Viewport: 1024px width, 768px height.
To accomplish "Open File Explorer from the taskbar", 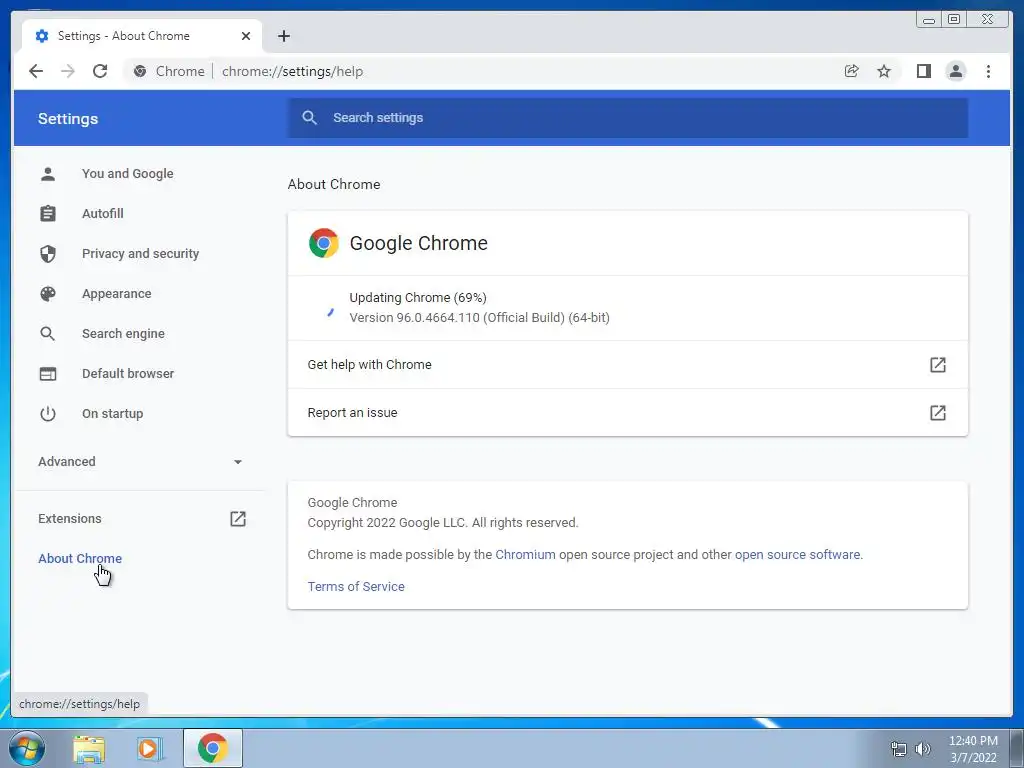I will (x=89, y=749).
